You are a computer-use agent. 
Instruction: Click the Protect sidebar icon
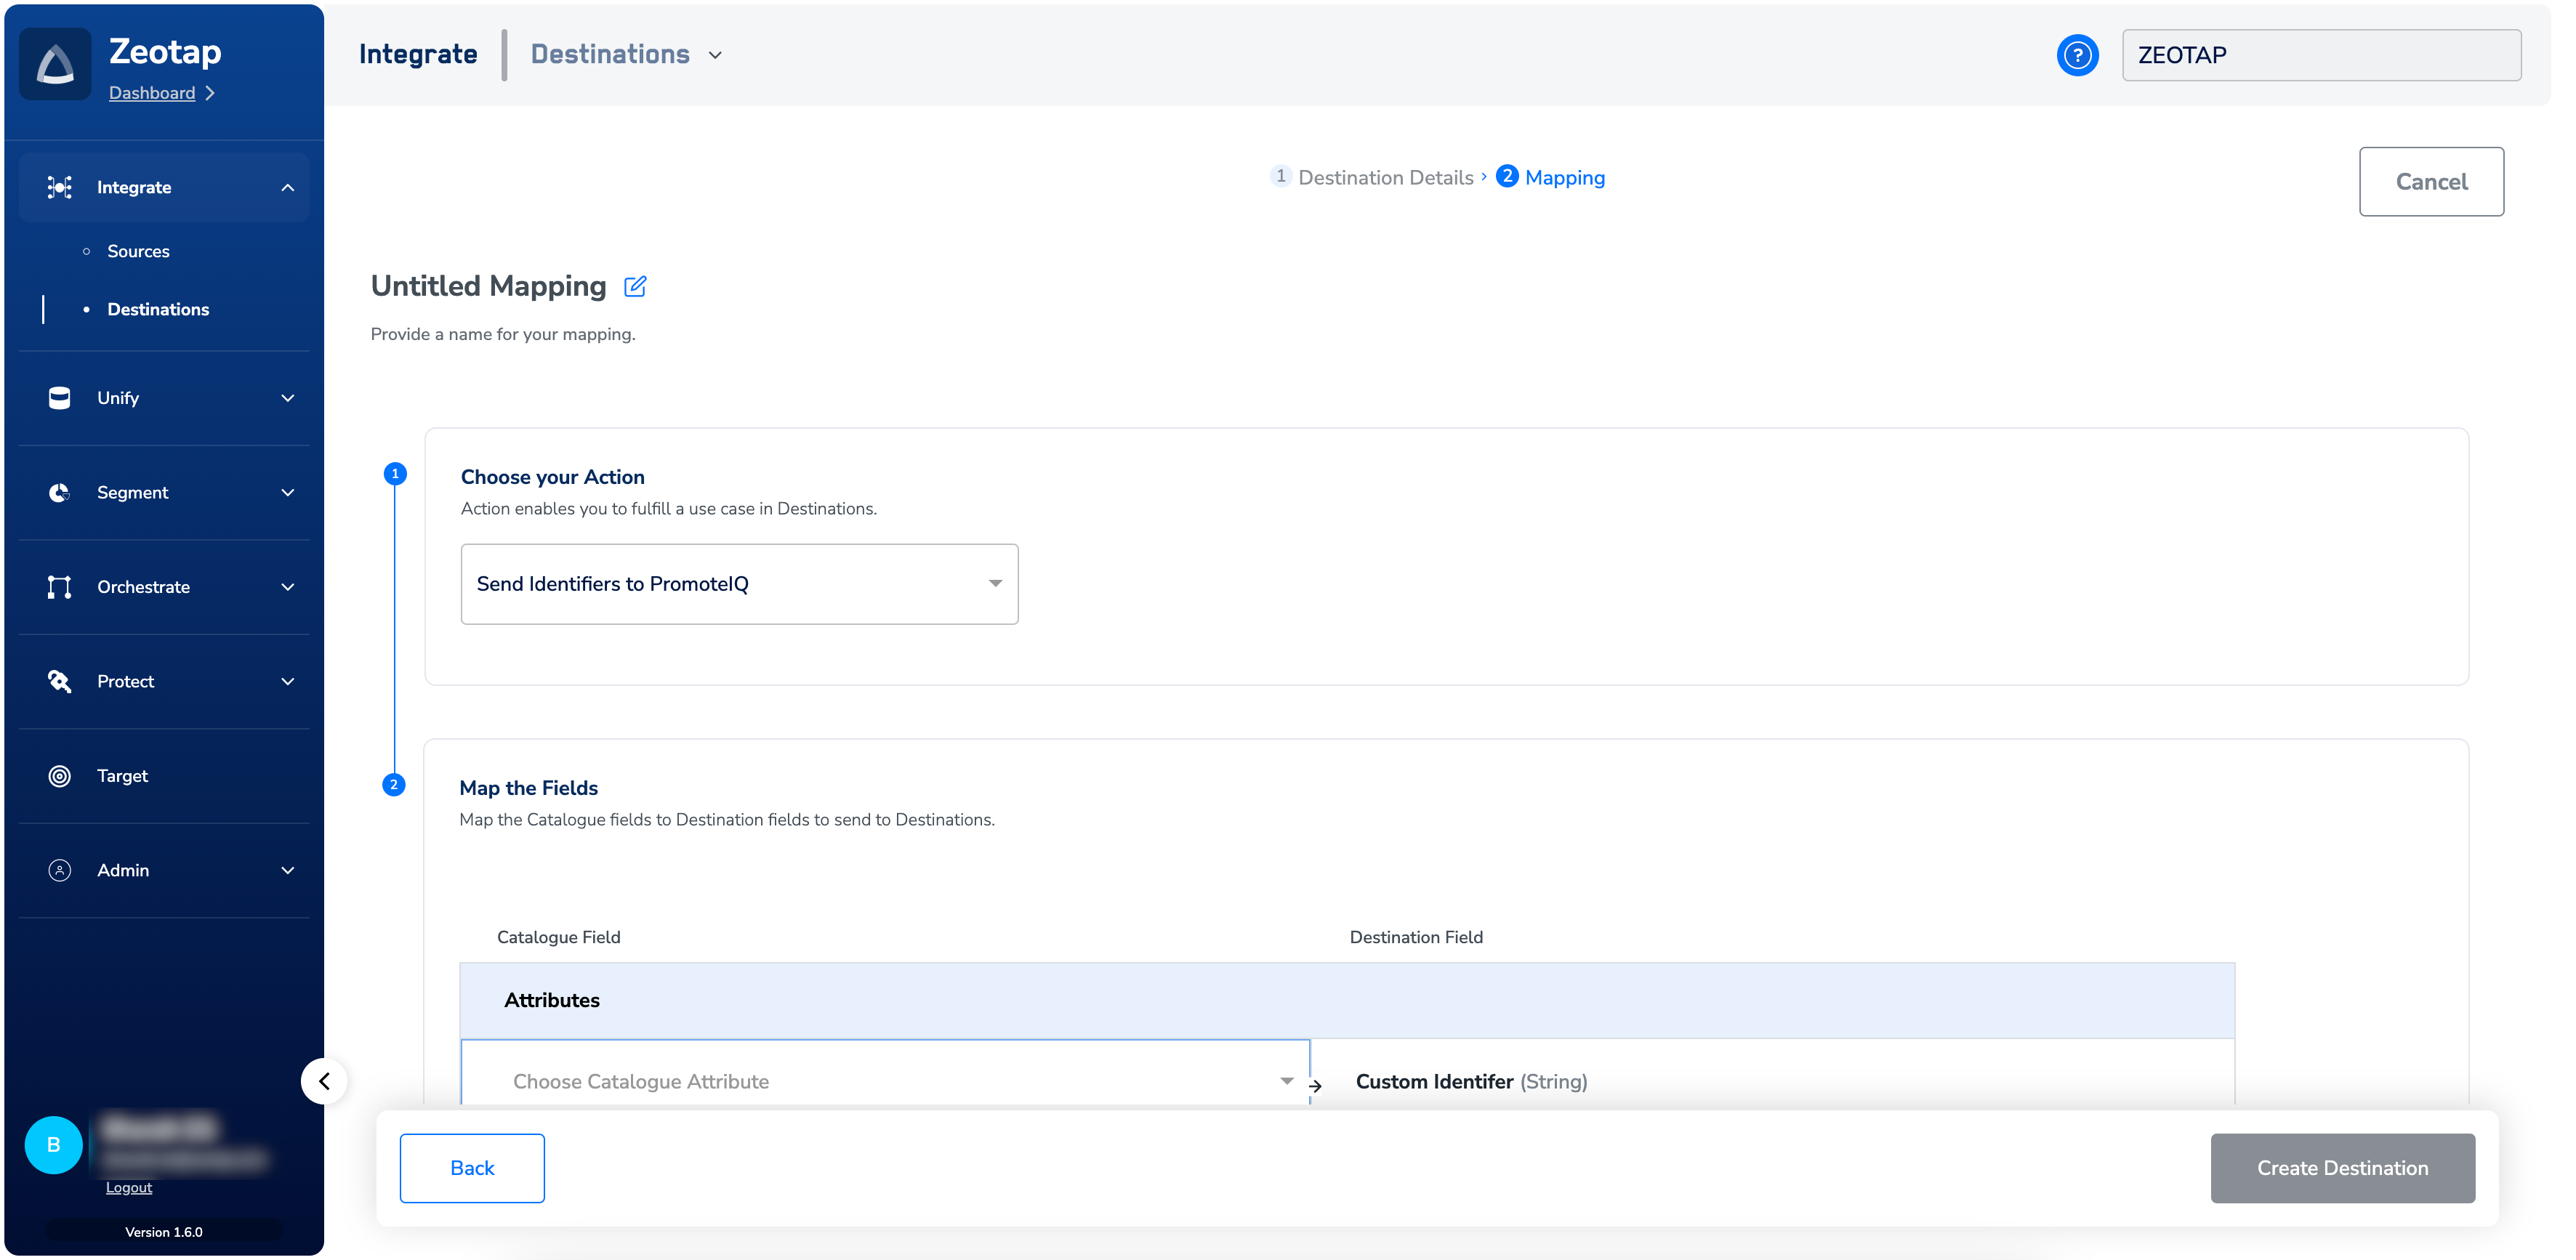pos(60,682)
